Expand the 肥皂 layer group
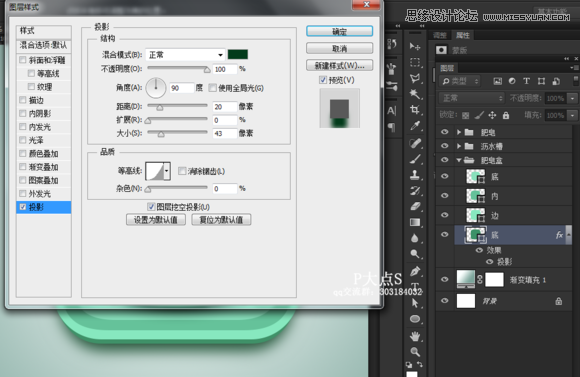This screenshot has width=580, height=377. (459, 132)
